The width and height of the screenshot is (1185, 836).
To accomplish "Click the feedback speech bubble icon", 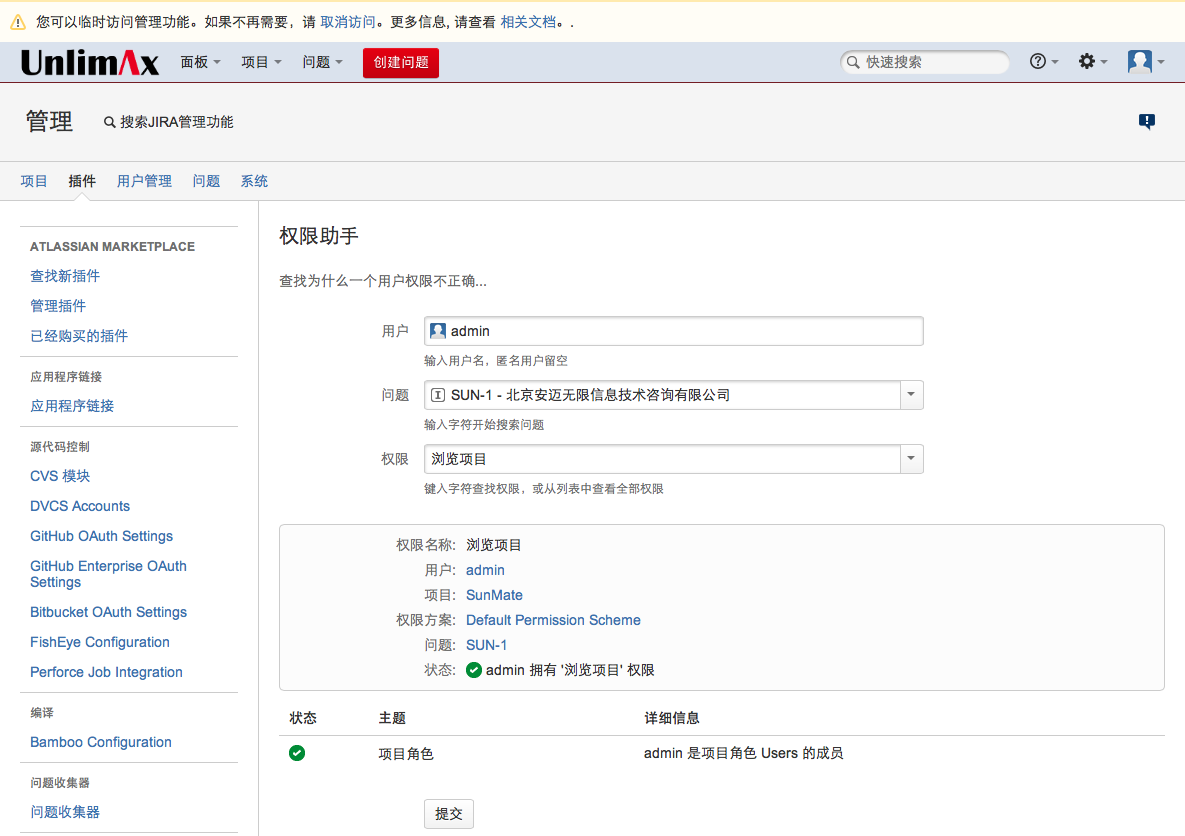I will coord(1147,122).
